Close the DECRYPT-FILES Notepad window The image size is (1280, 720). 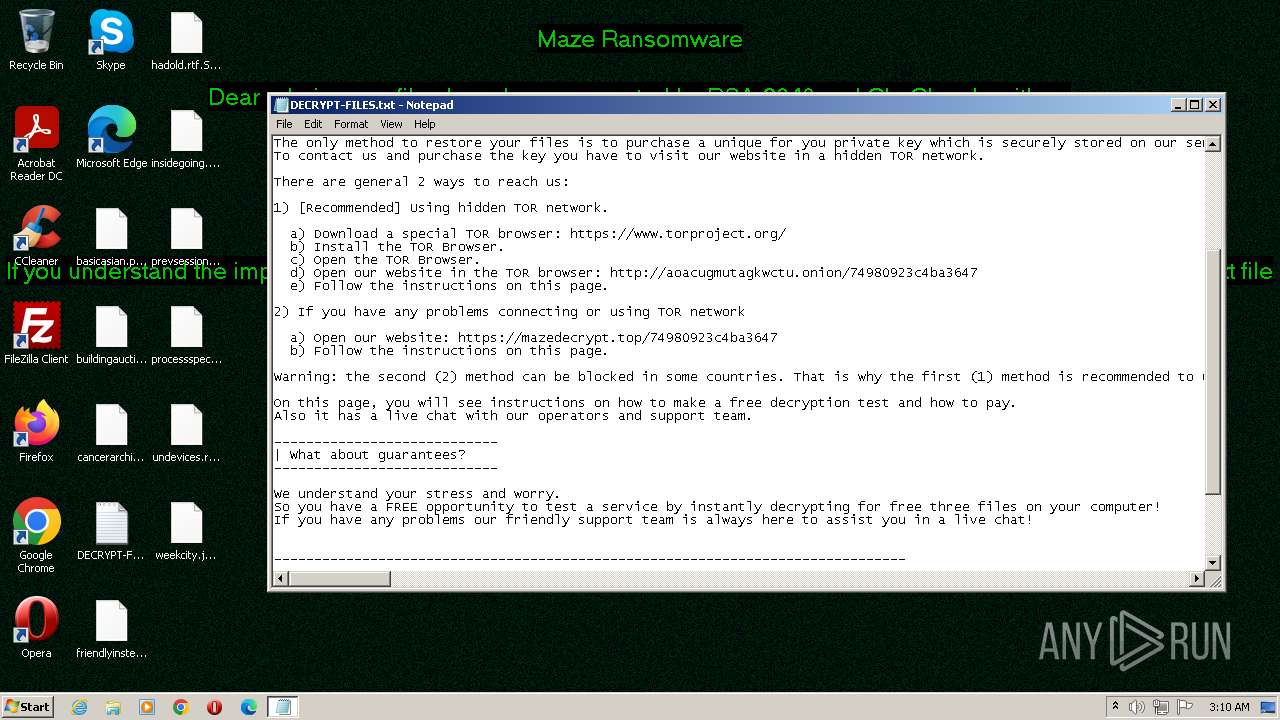(1213, 104)
